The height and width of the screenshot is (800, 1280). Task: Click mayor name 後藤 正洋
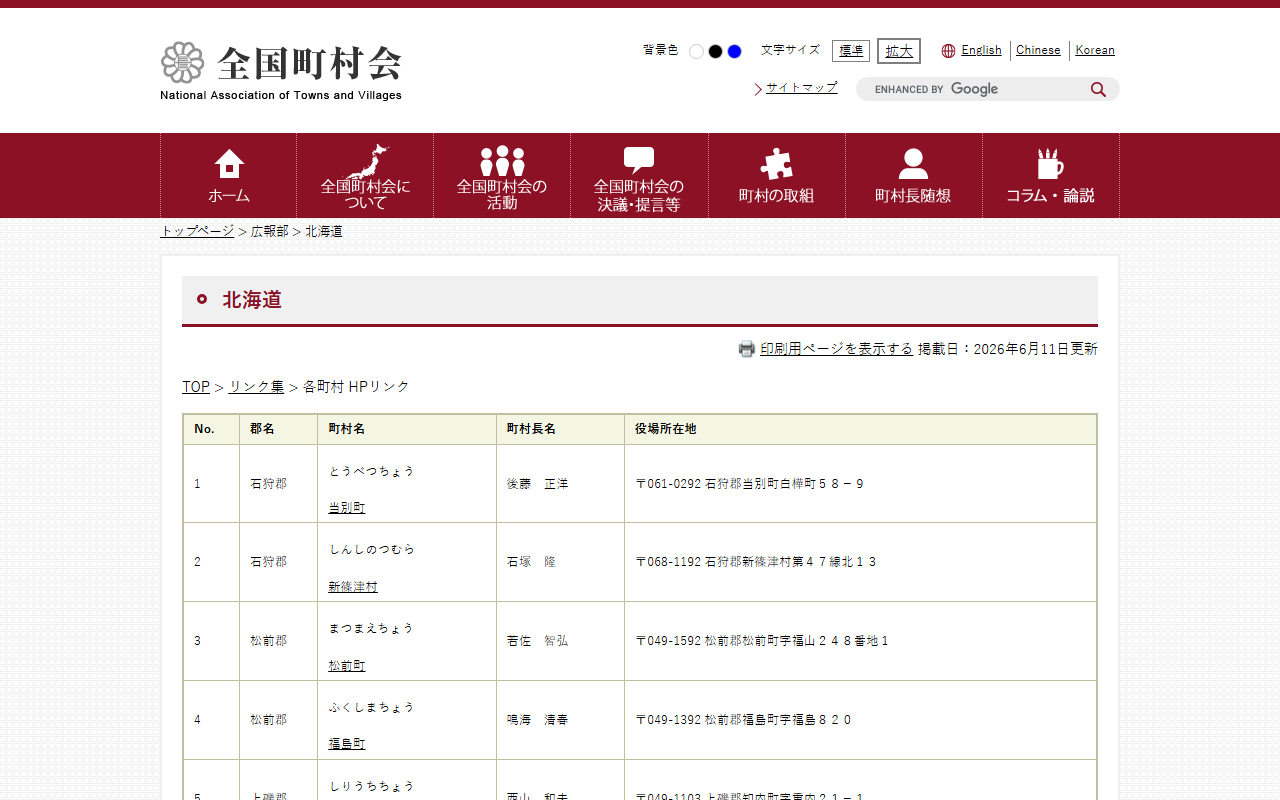pyautogui.click(x=537, y=484)
